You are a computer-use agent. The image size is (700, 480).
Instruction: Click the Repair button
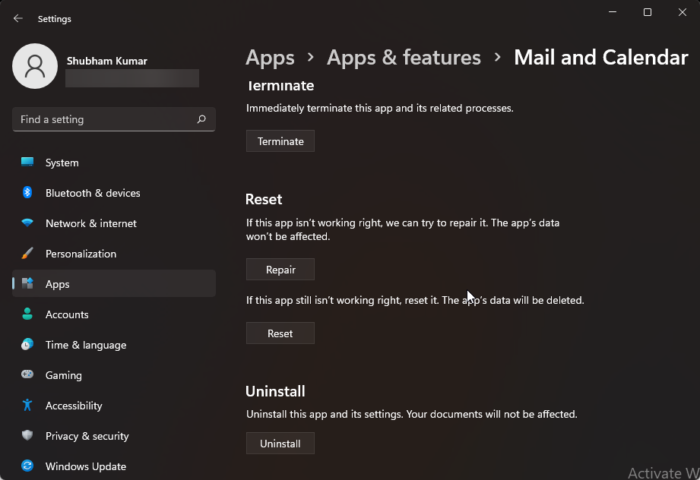[x=280, y=269]
